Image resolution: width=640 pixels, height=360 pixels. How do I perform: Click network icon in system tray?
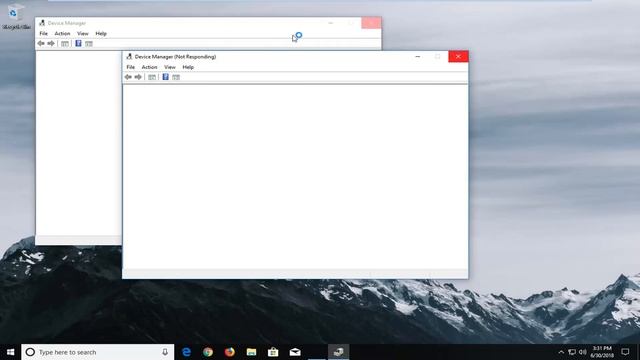[x=572, y=352]
